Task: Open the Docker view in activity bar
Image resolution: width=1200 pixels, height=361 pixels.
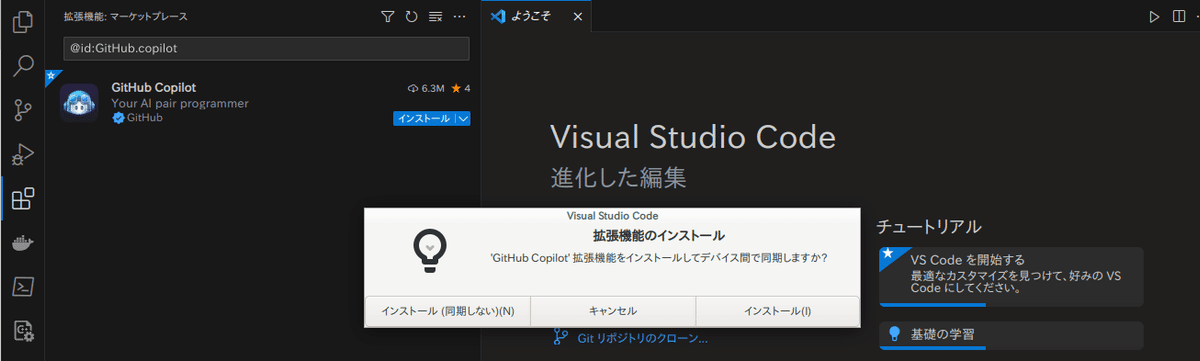Action: coord(22,243)
